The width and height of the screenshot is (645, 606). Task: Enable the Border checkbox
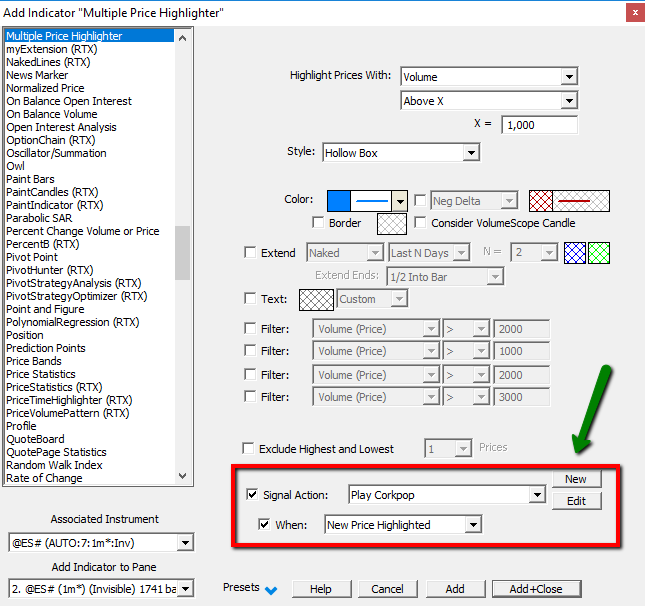coord(318,223)
